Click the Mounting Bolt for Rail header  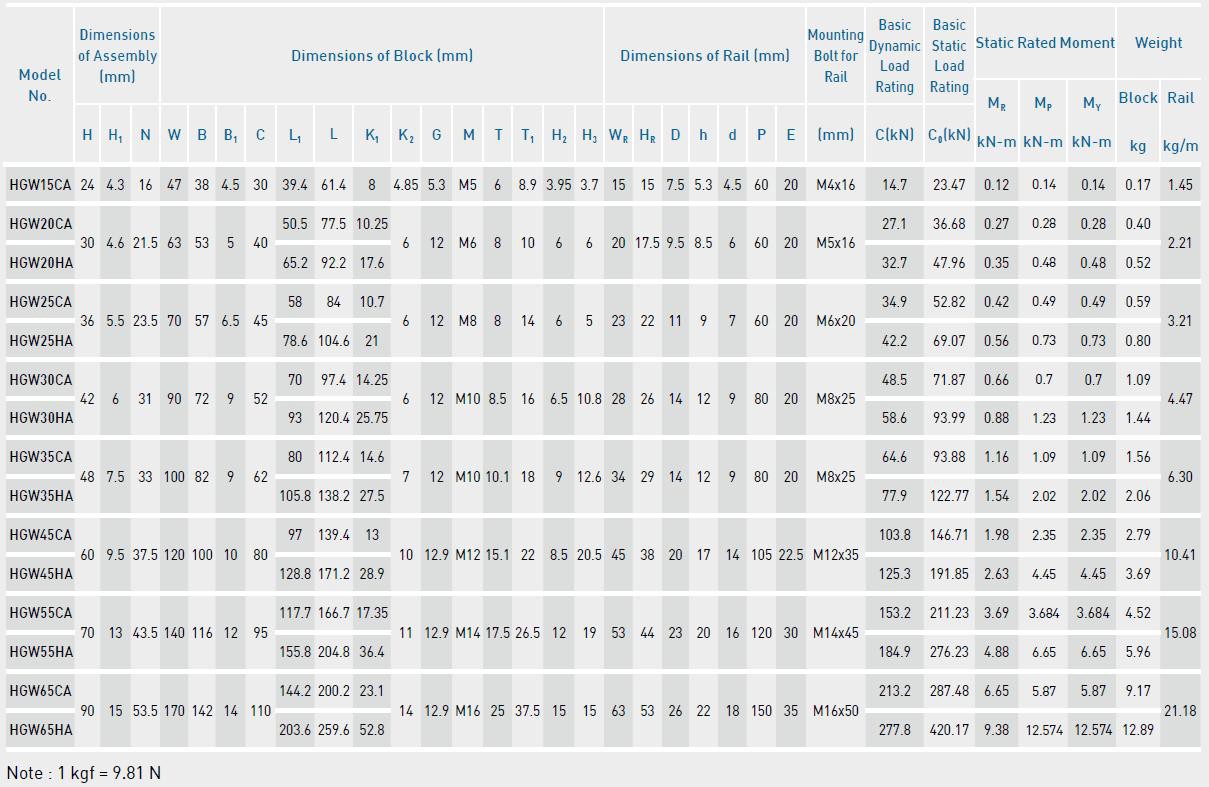[x=835, y=56]
